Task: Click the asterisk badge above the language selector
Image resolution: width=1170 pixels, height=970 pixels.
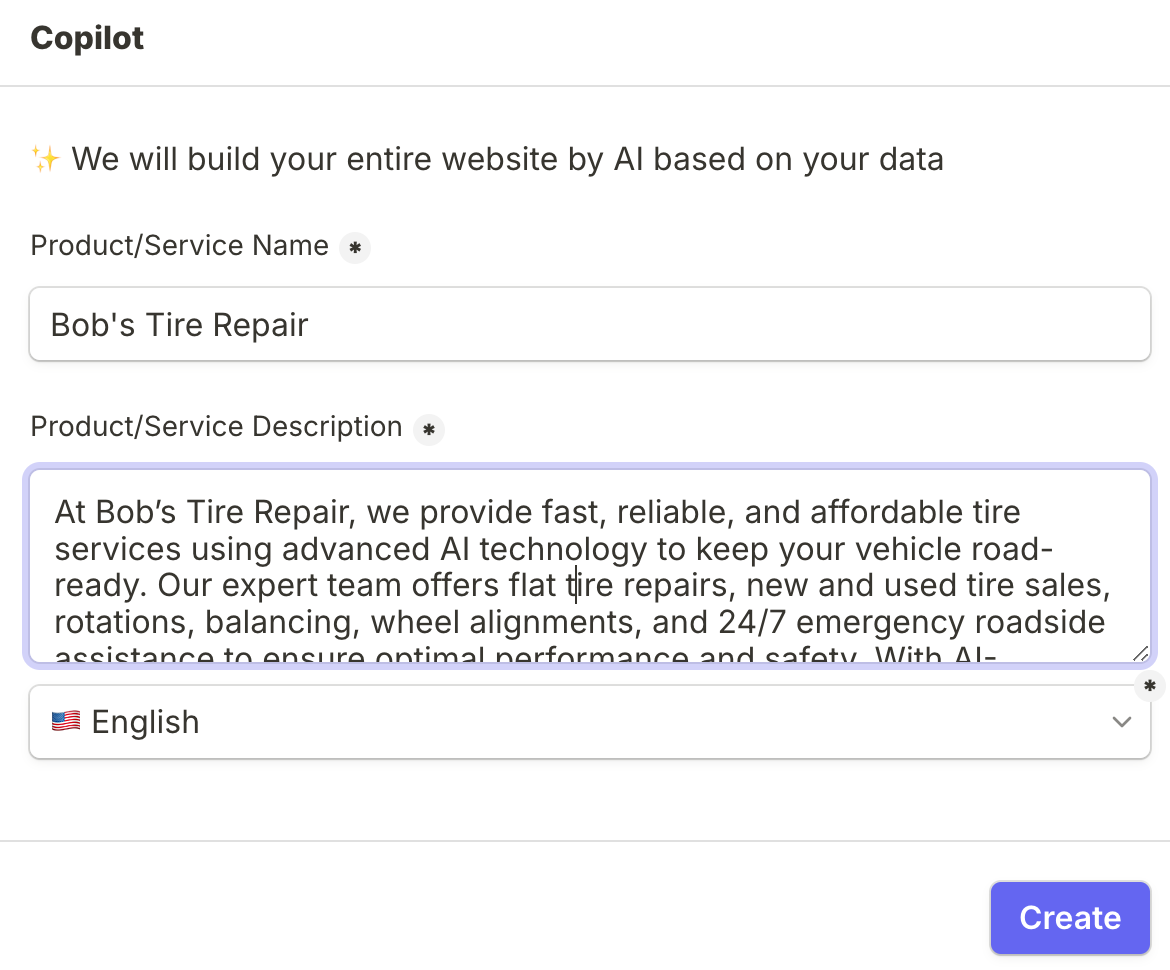Action: click(1150, 686)
